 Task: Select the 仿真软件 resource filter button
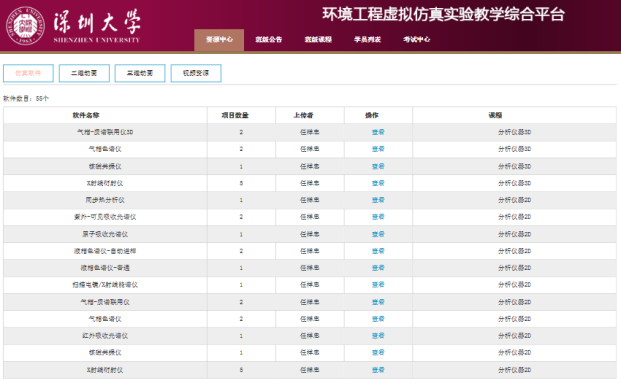pyautogui.click(x=28, y=73)
